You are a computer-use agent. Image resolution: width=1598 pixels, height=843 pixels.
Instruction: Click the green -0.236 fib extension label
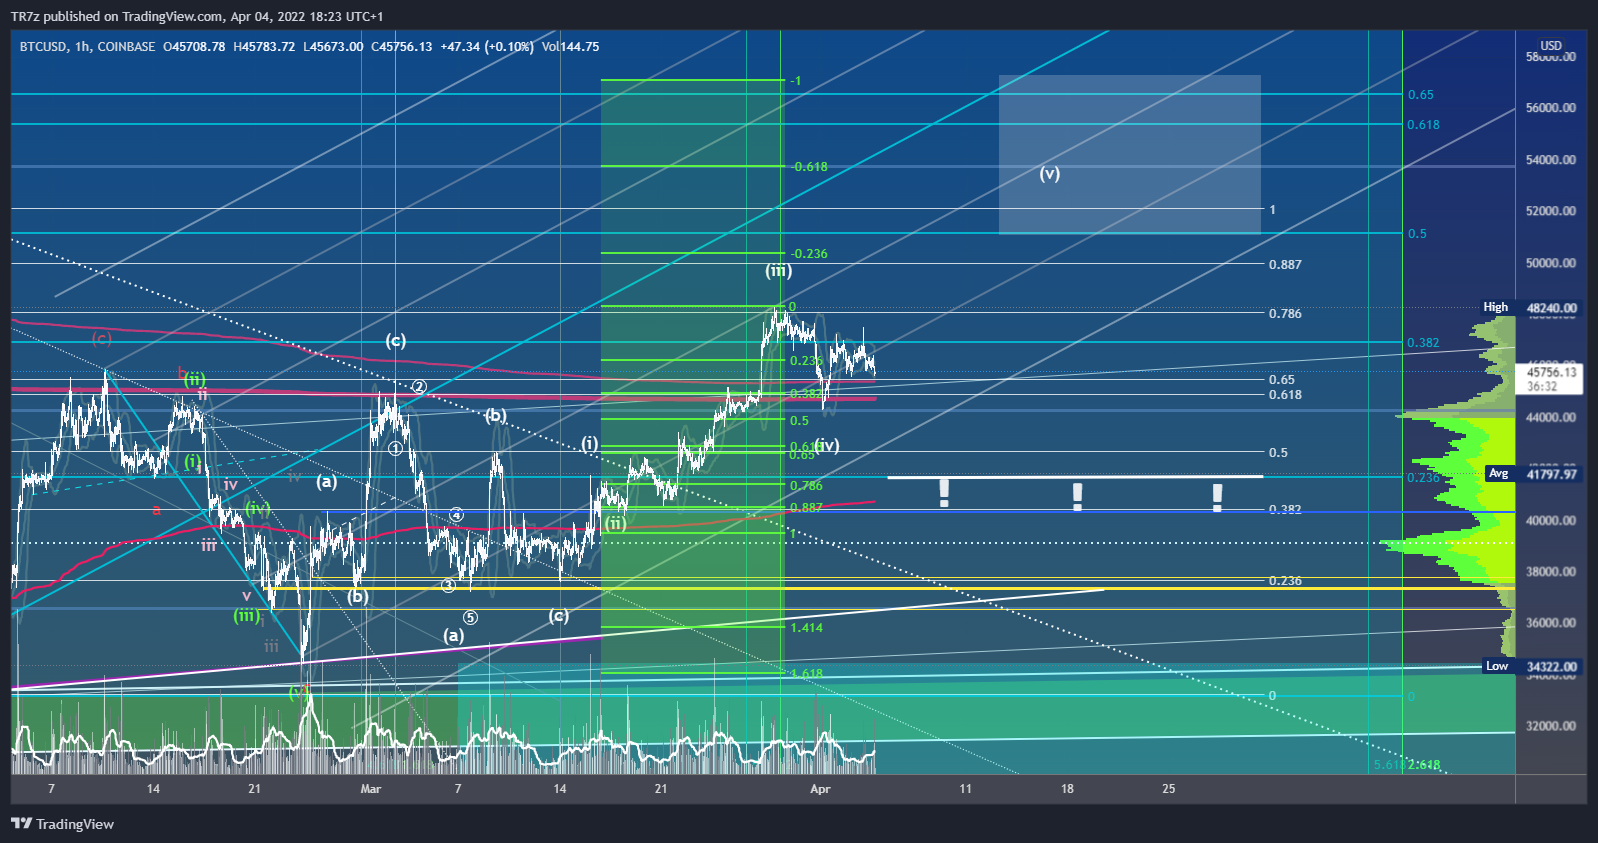coord(809,254)
